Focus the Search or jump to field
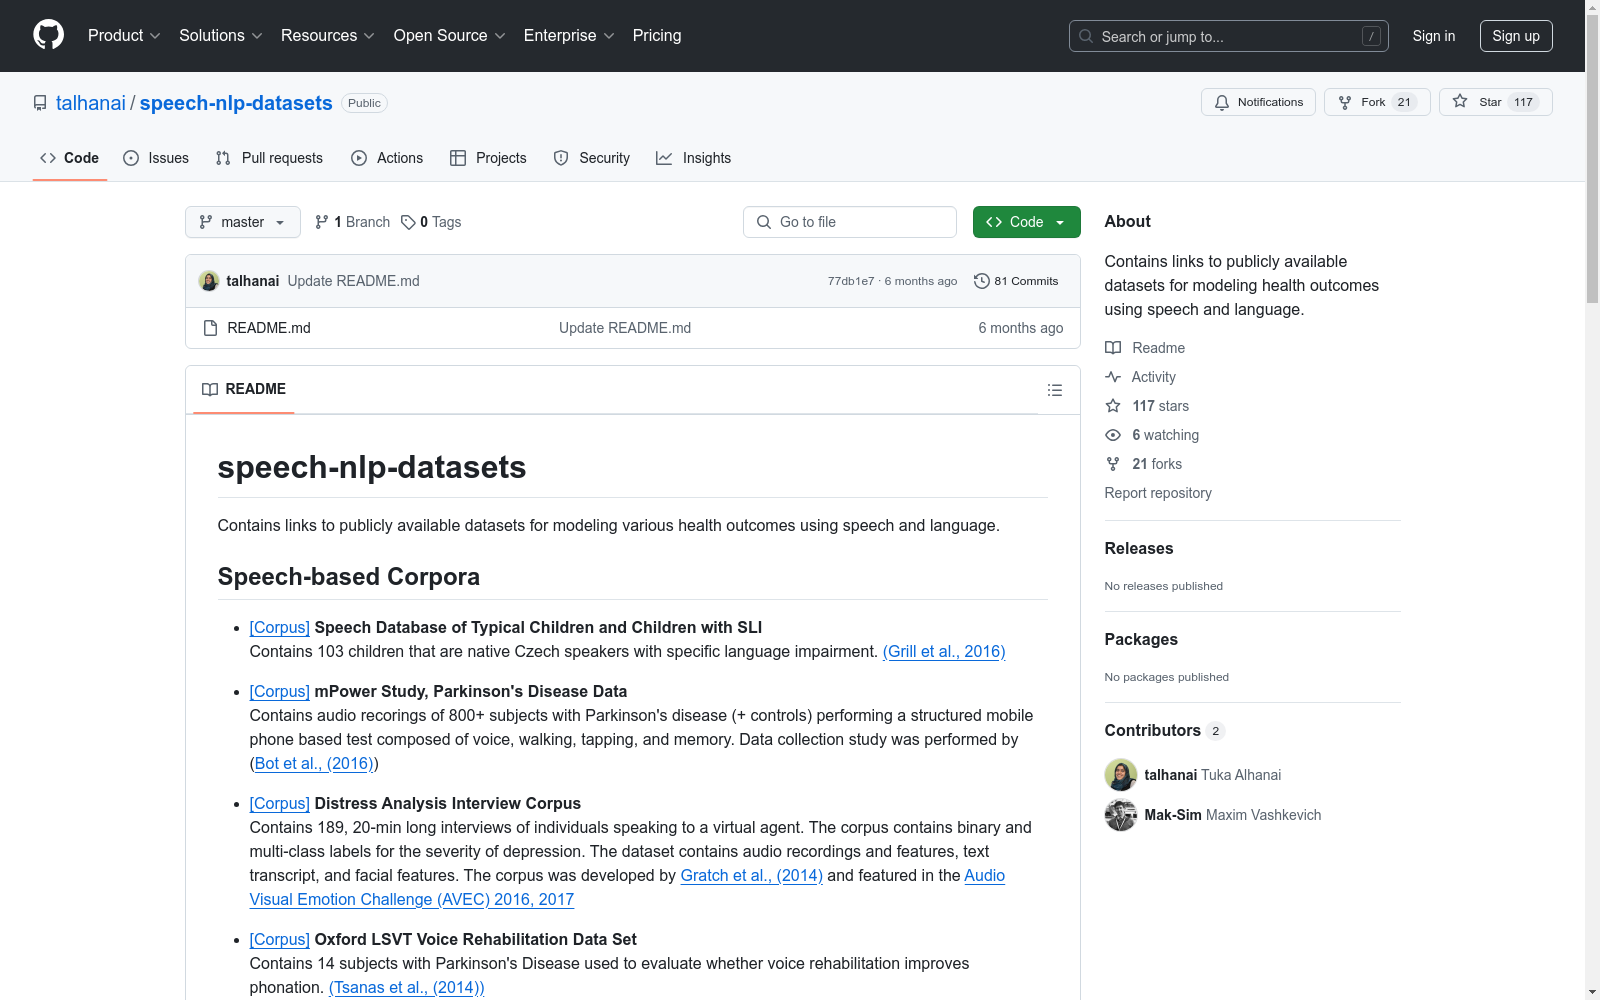 1229,36
